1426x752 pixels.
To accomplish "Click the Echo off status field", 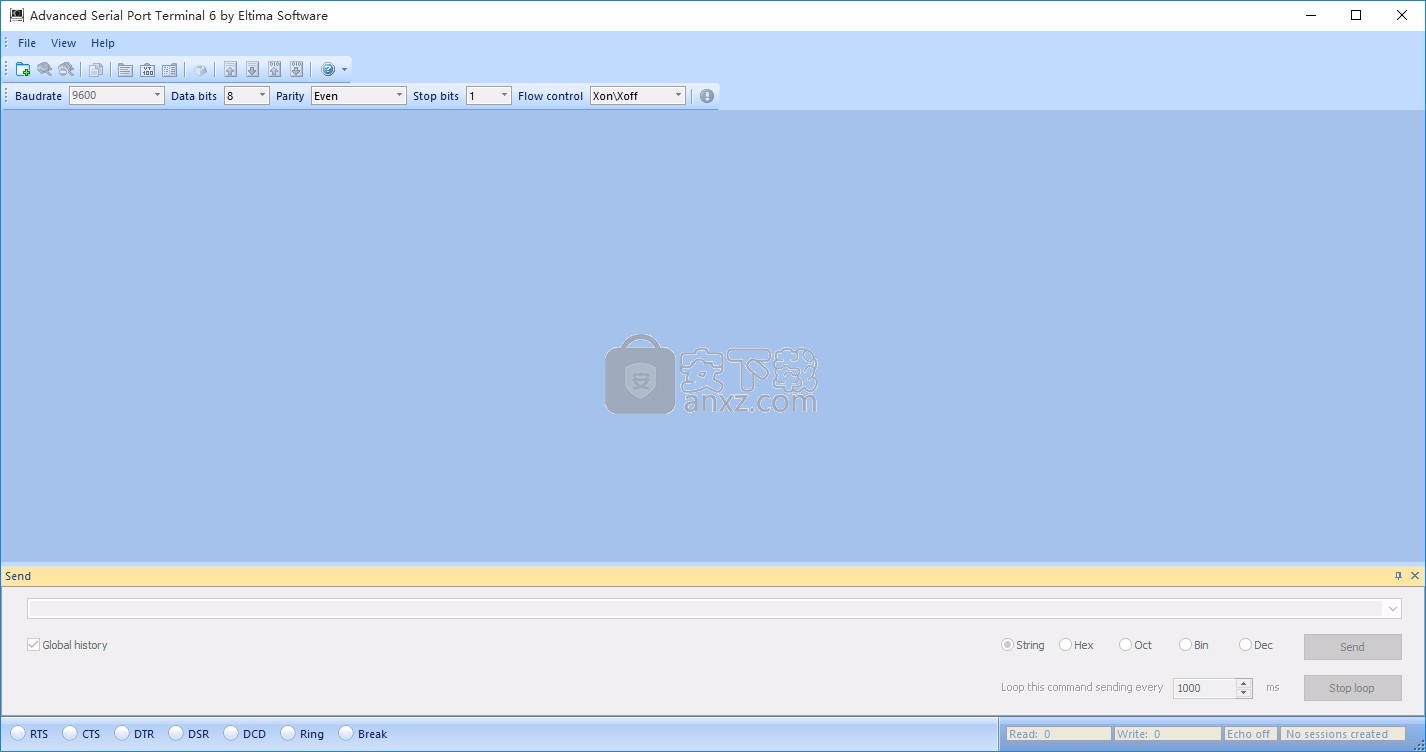I will pyautogui.click(x=1252, y=734).
